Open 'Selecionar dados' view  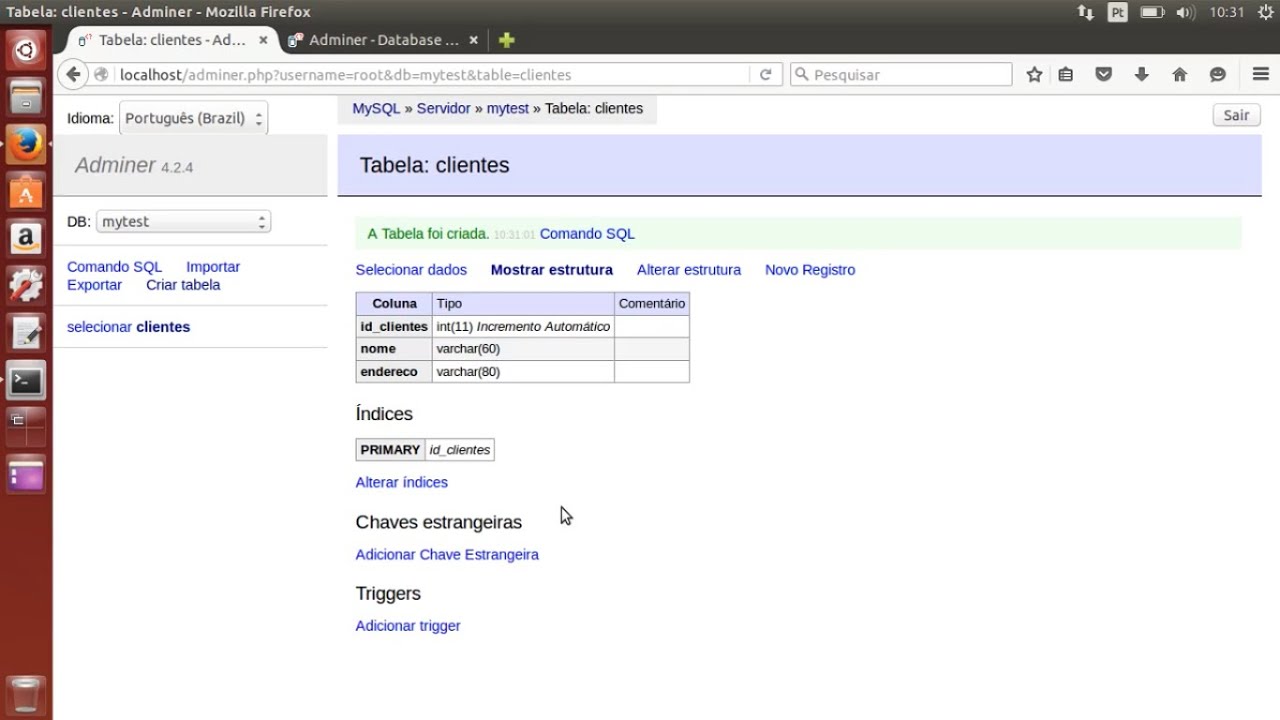pos(411,270)
